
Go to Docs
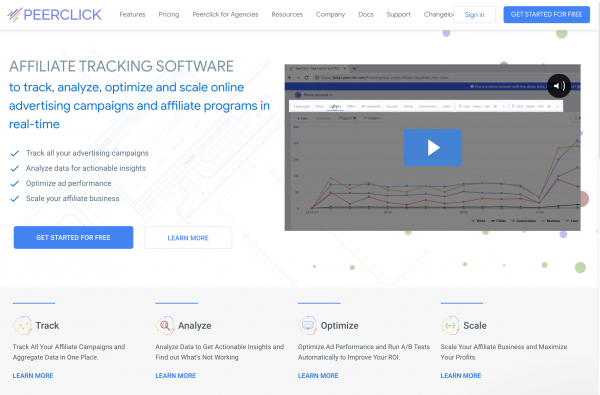point(366,15)
